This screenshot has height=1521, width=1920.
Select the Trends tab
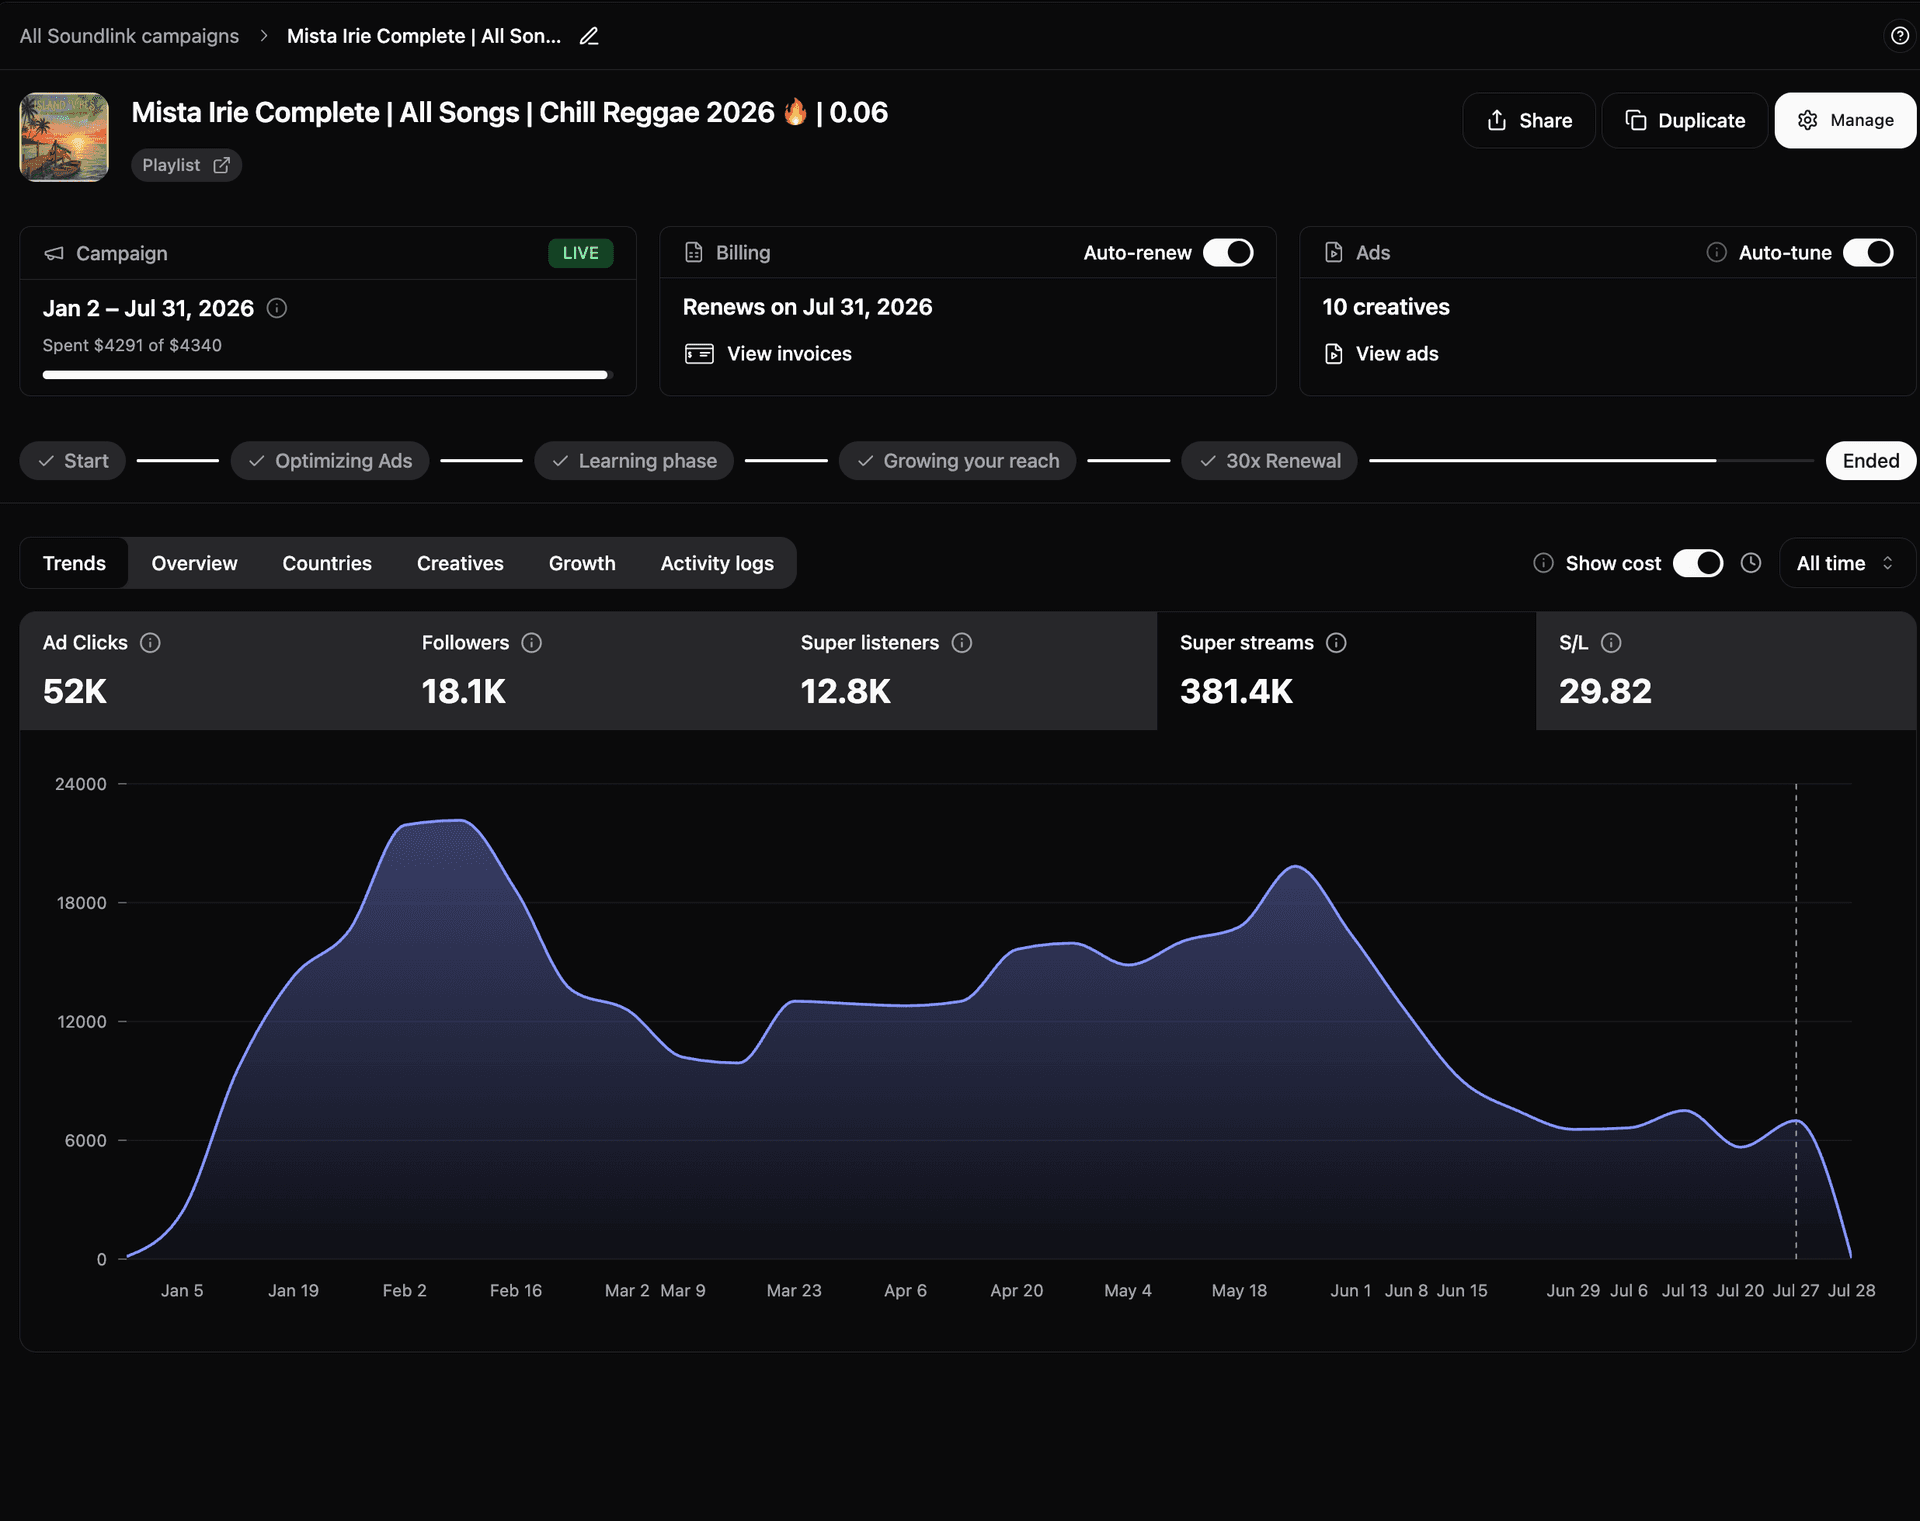(74, 563)
